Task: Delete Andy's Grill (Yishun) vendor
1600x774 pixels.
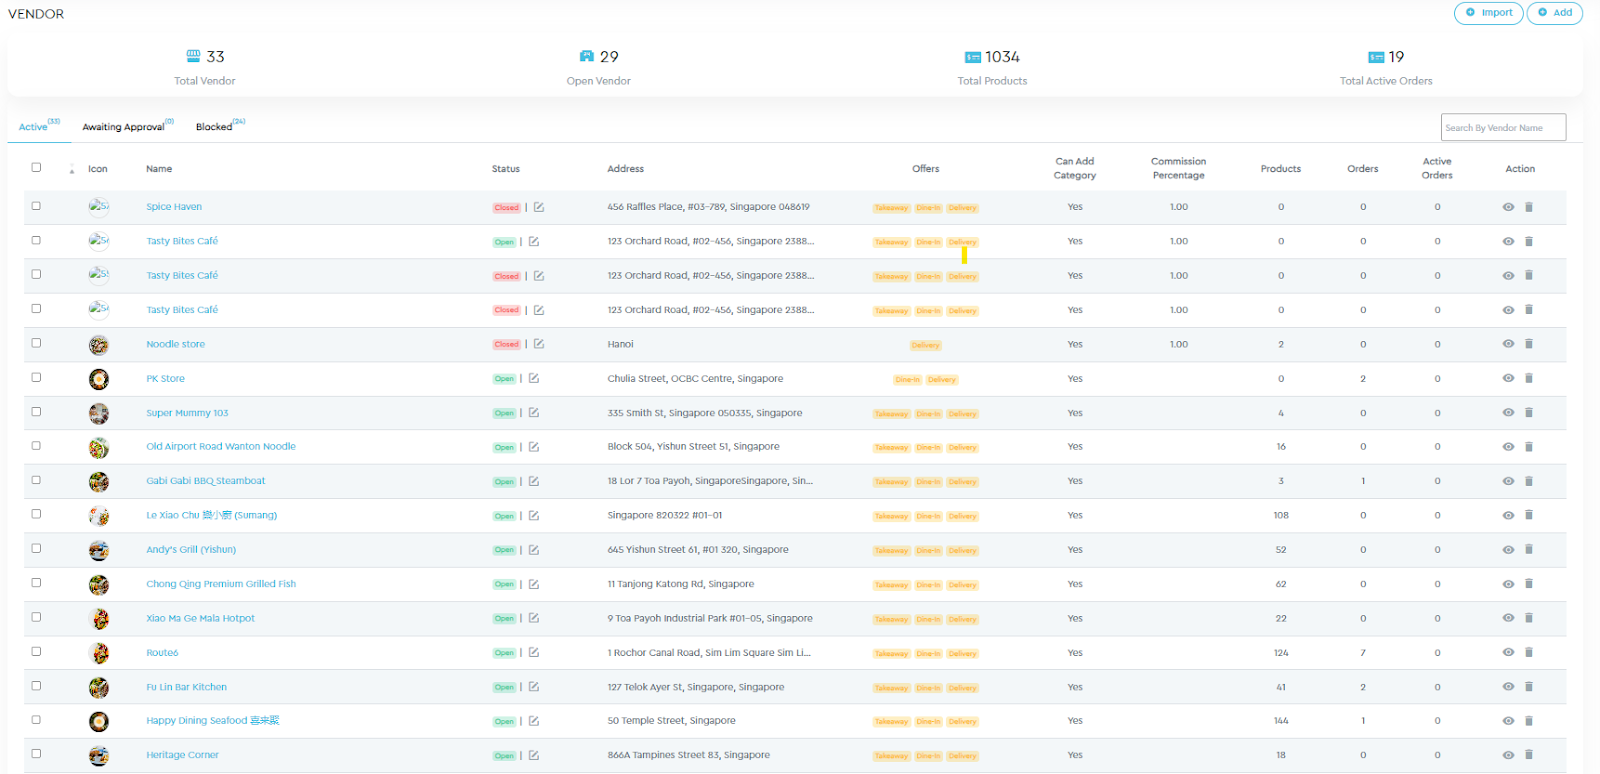Action: tap(1529, 549)
